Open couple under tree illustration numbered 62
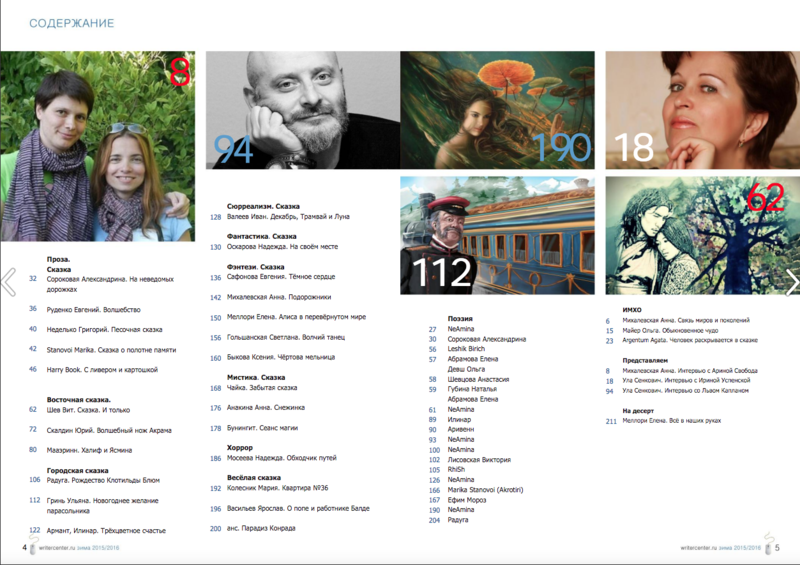The image size is (800, 565). 703,235
